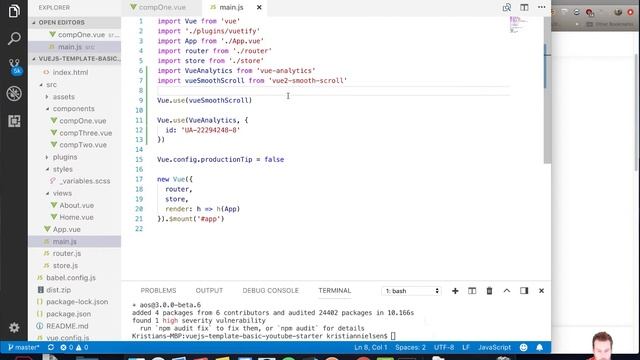Image resolution: width=640 pixels, height=360 pixels.
Task: Open the errors and warnings indicator
Action: click(x=74, y=347)
